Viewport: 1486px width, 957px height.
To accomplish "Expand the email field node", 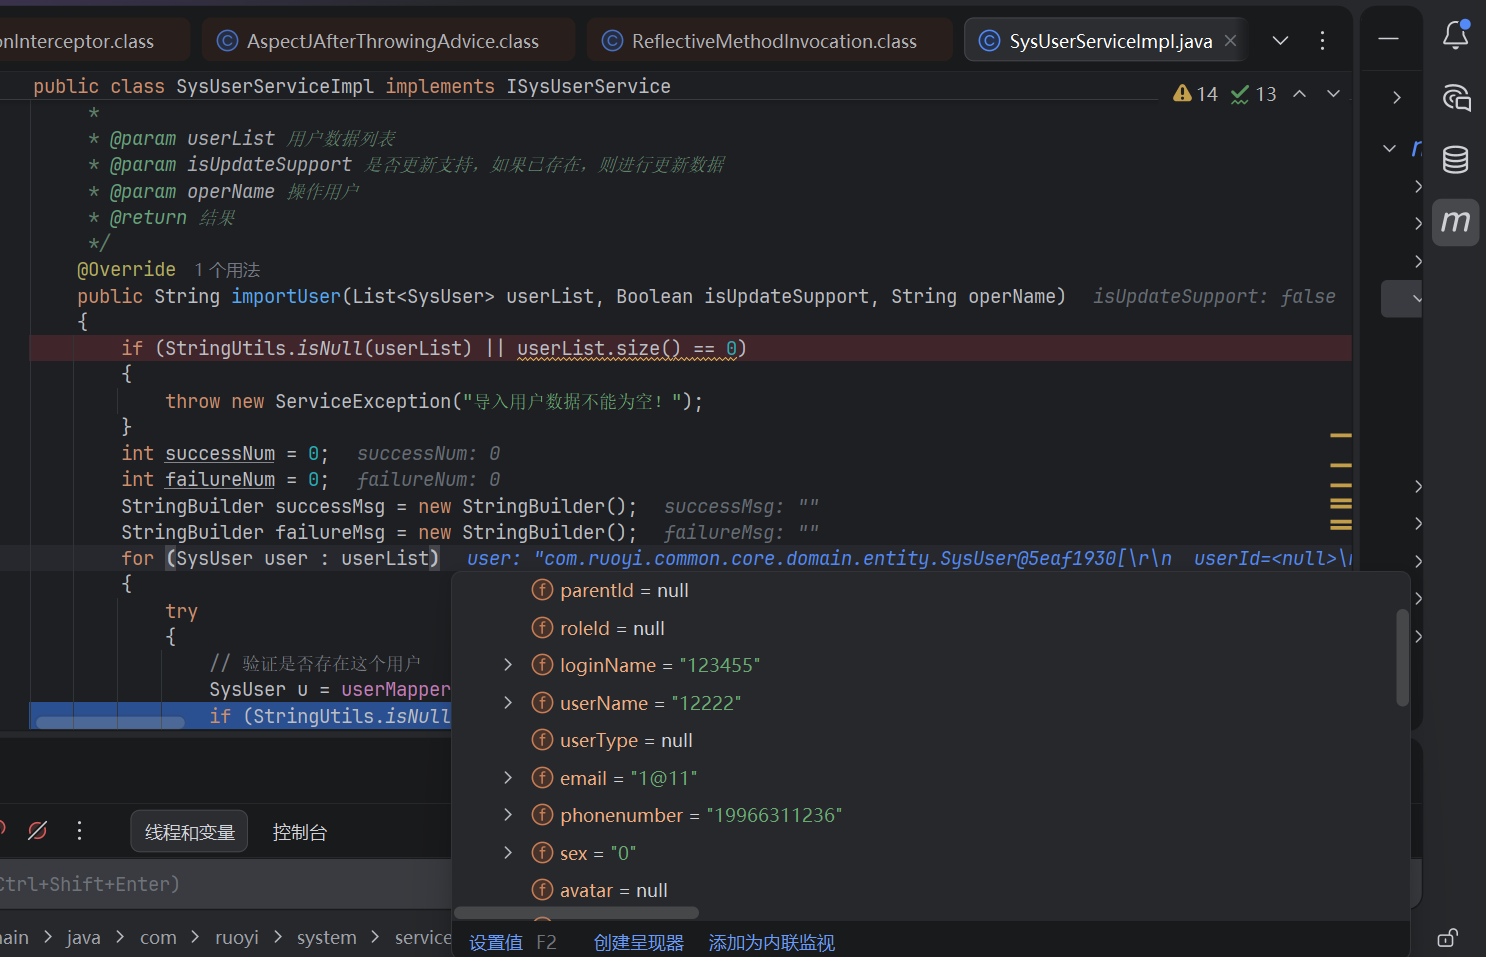I will (x=508, y=778).
